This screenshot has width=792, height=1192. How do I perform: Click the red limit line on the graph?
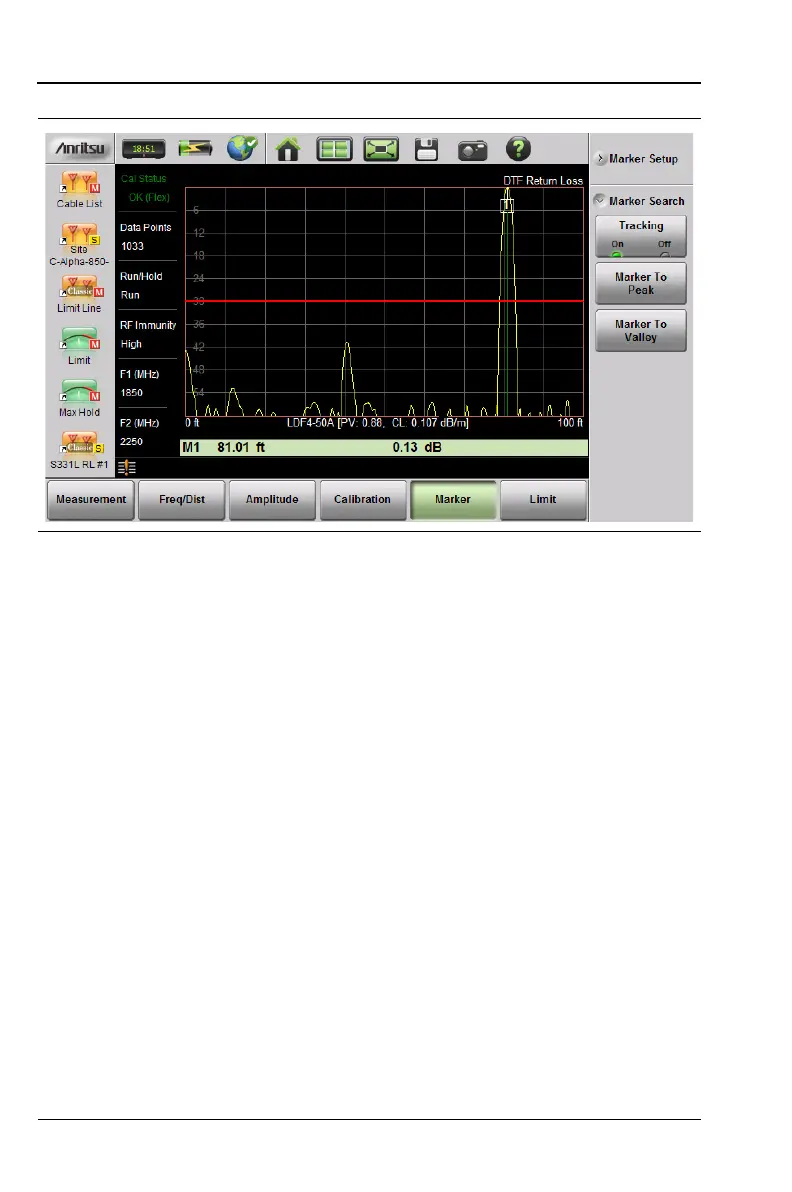(x=385, y=301)
